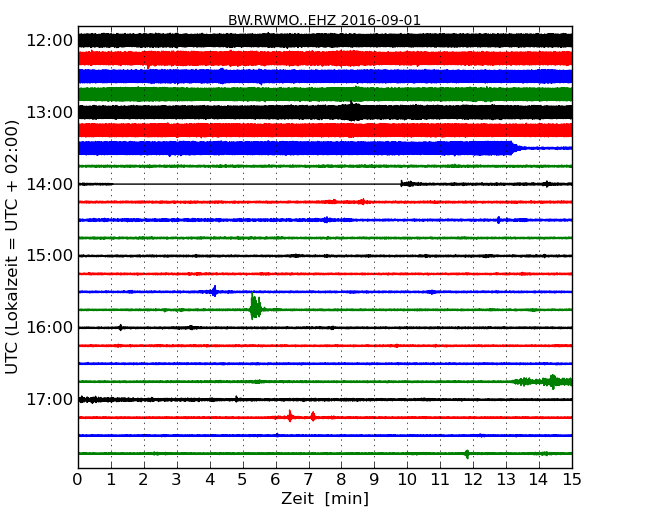
Task: Click the x-axis tick label 6
Action: [276, 480]
